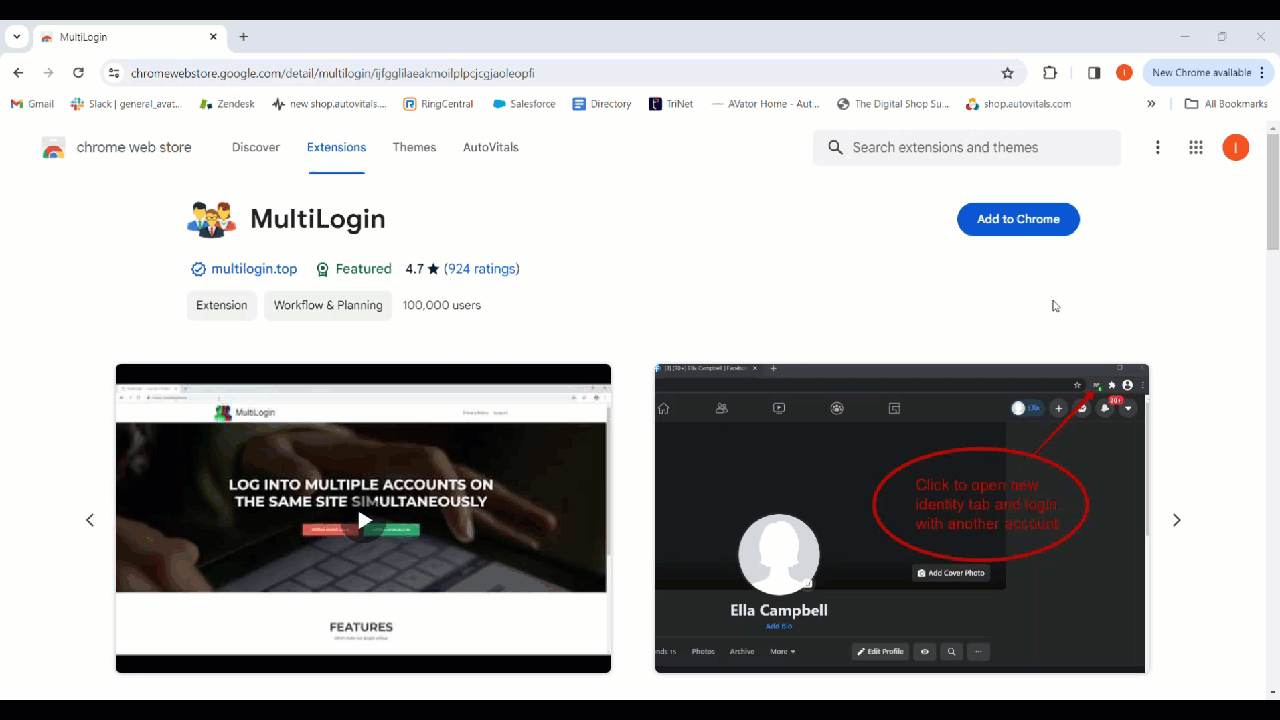The width and height of the screenshot is (1280, 720).
Task: Show the next screenshot with the right arrow
Action: 1177,520
